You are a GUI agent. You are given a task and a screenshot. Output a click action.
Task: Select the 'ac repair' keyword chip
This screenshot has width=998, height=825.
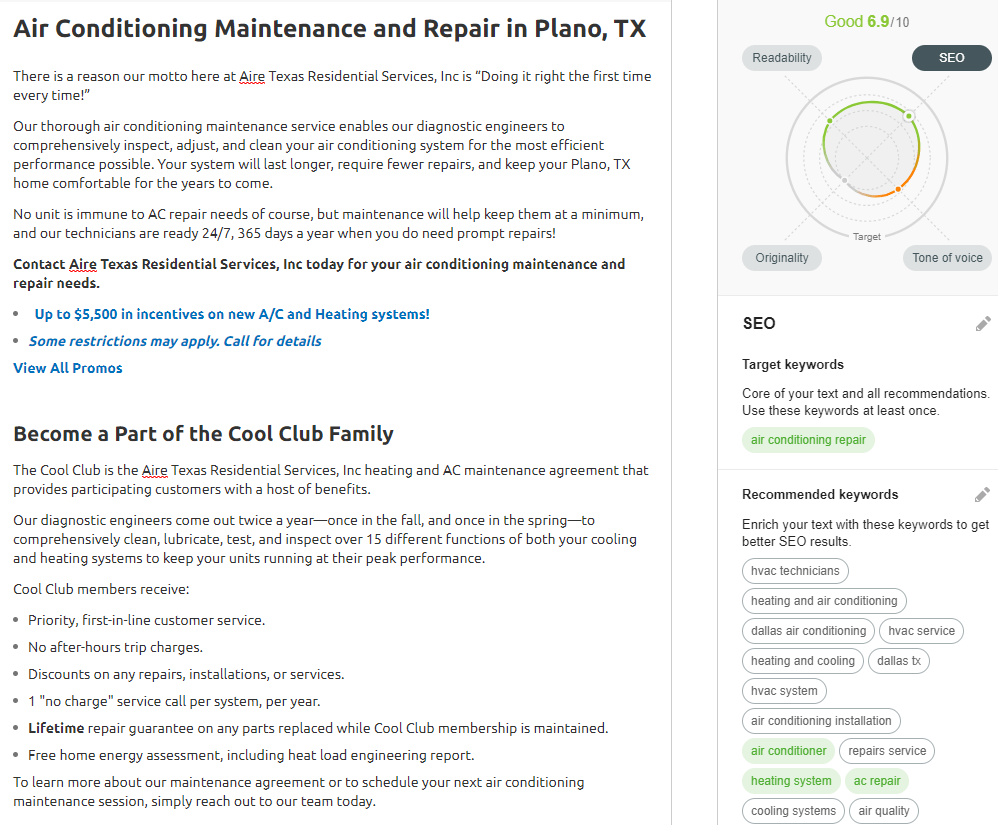click(877, 781)
